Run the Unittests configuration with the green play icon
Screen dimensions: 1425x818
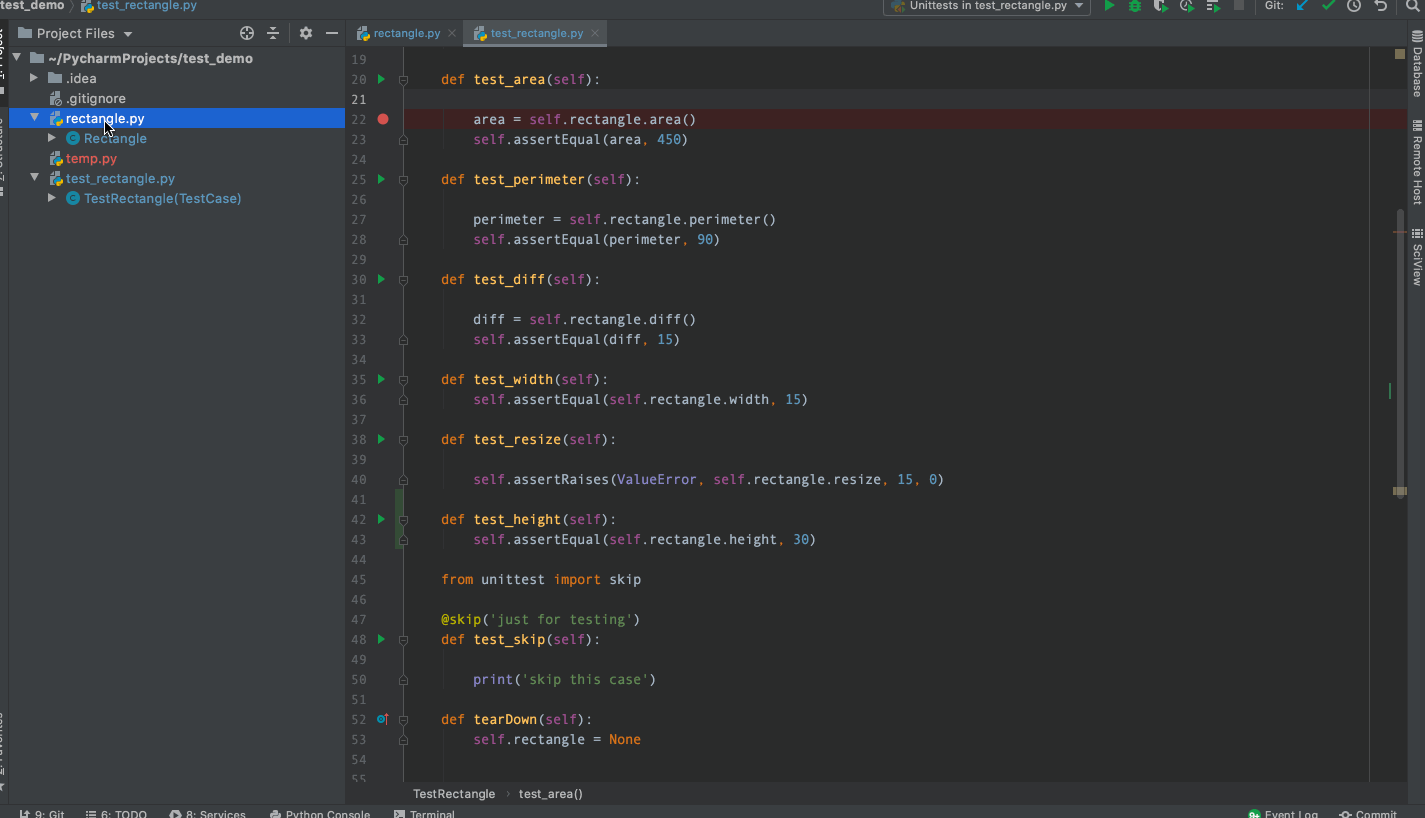pyautogui.click(x=1109, y=6)
